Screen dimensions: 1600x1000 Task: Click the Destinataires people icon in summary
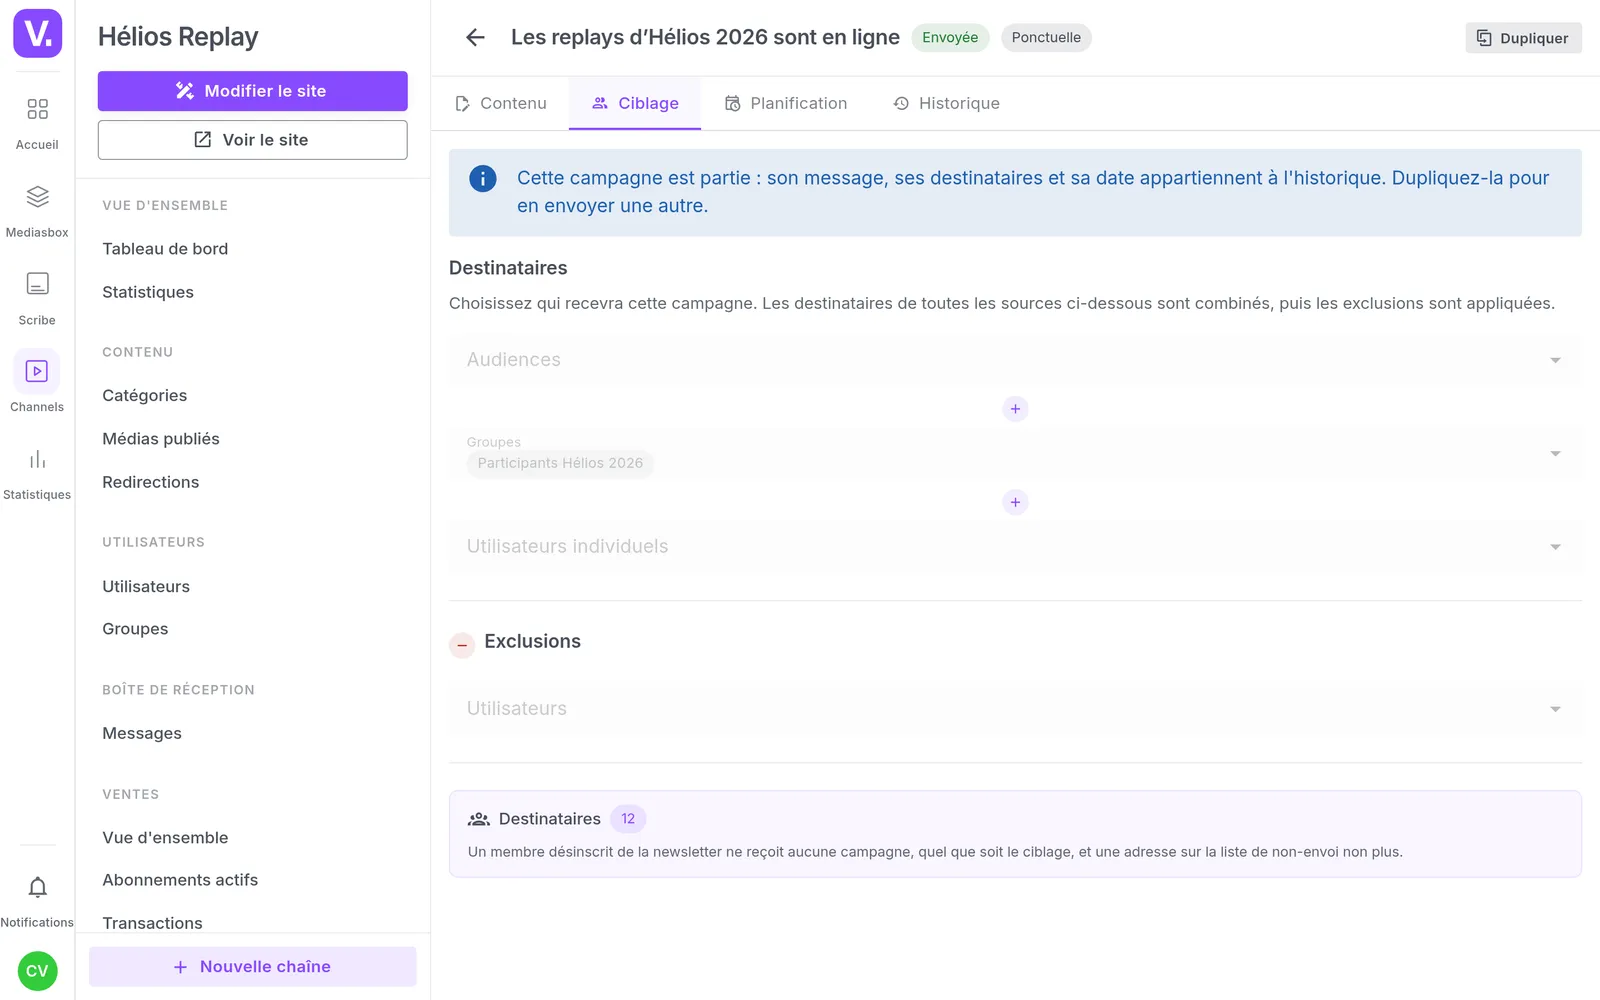479,819
